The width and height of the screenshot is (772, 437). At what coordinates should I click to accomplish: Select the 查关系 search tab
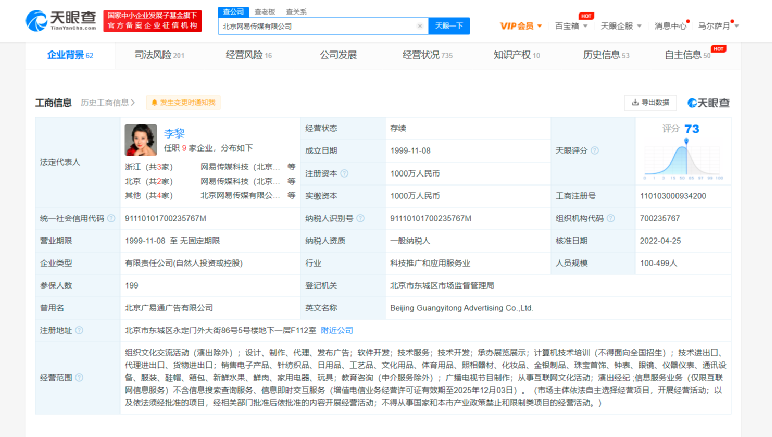click(x=296, y=12)
